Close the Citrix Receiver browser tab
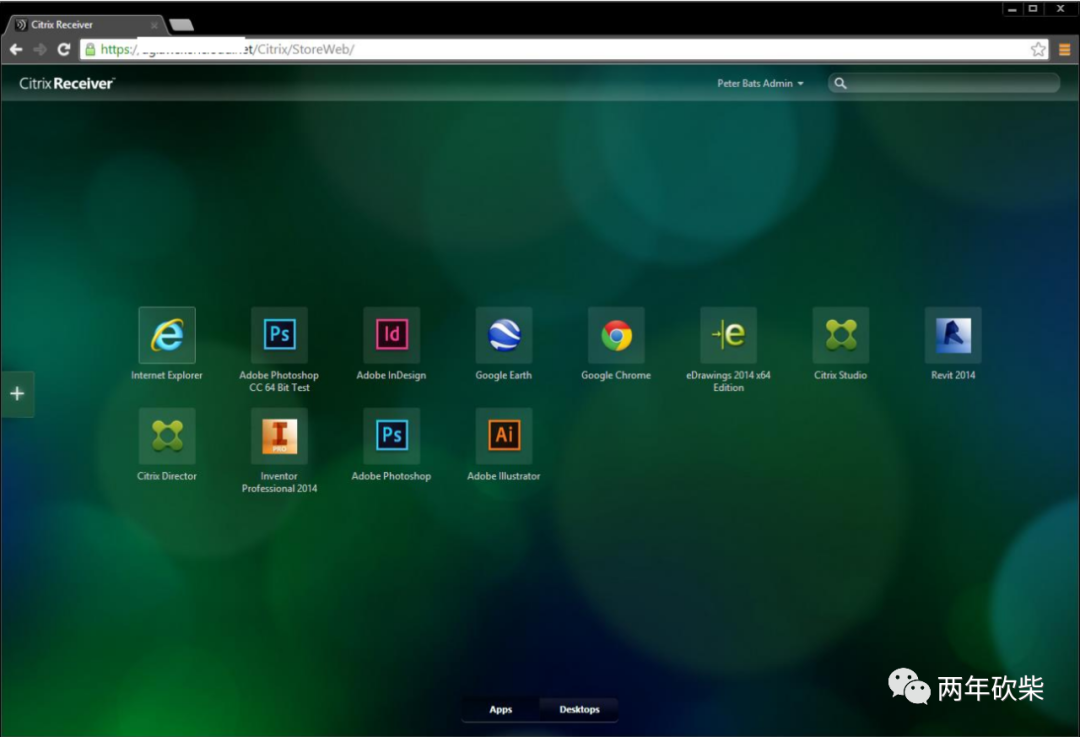 pyautogui.click(x=154, y=25)
